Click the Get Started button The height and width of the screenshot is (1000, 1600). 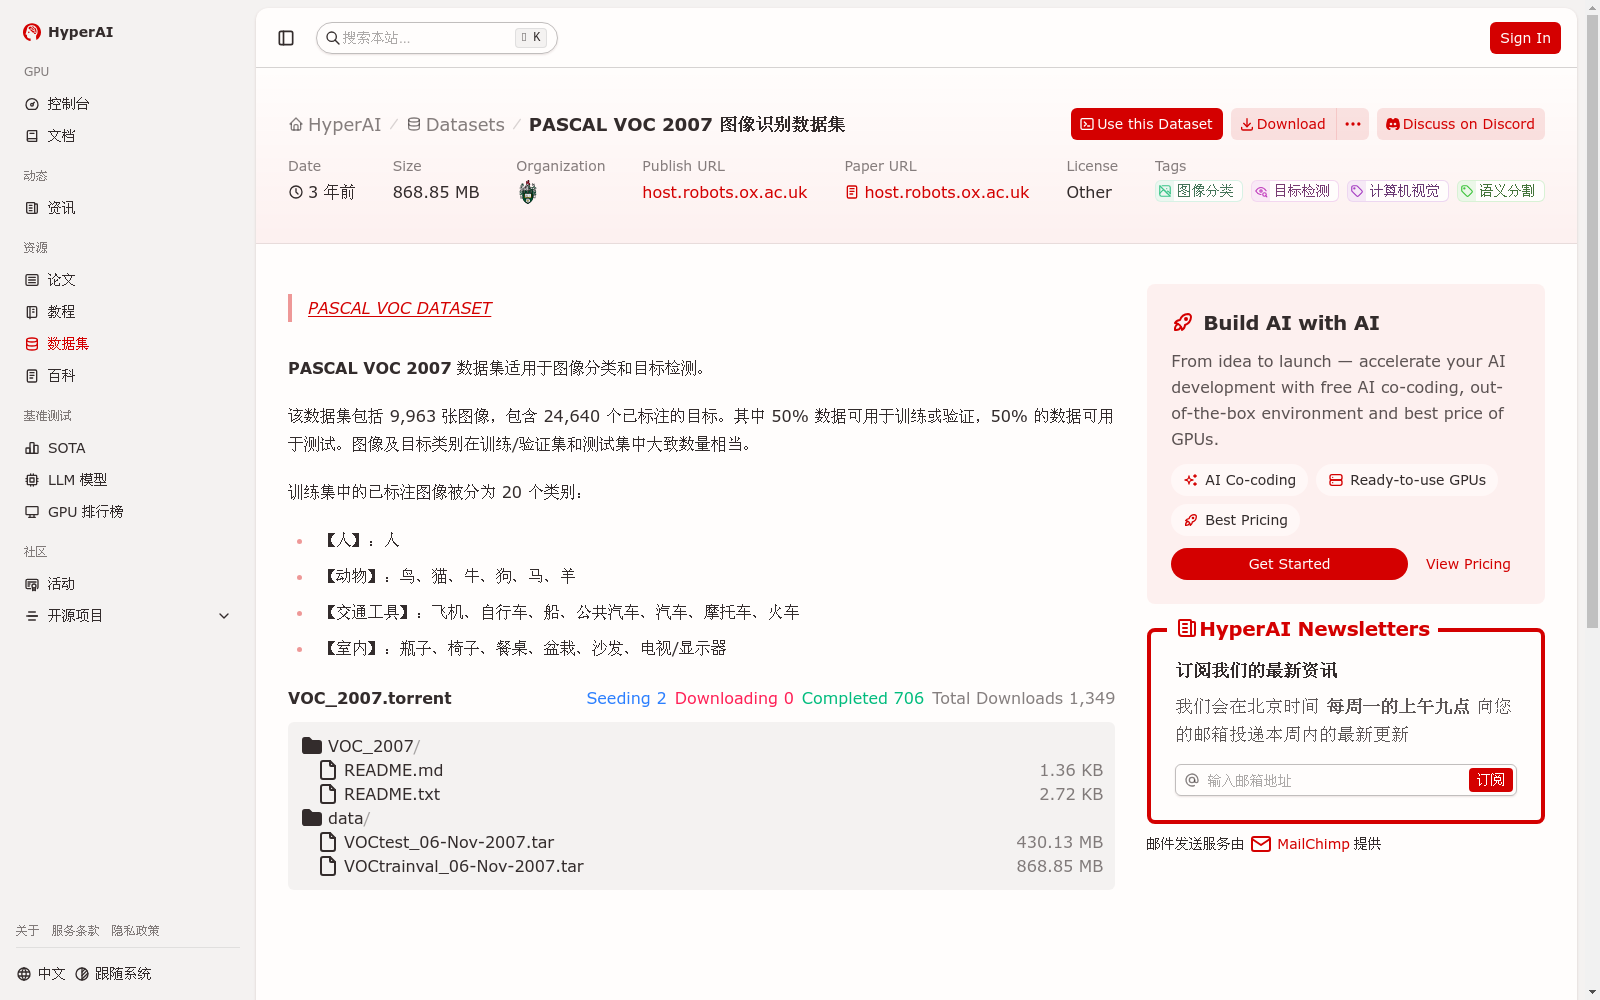point(1289,564)
